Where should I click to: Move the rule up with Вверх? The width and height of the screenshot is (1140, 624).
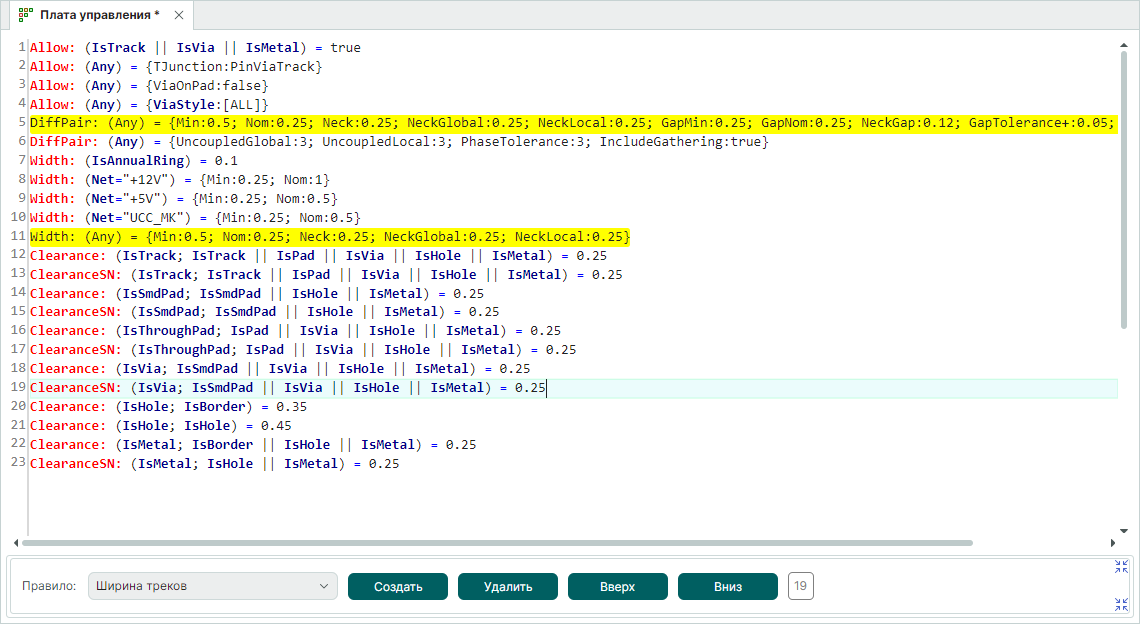[617, 587]
